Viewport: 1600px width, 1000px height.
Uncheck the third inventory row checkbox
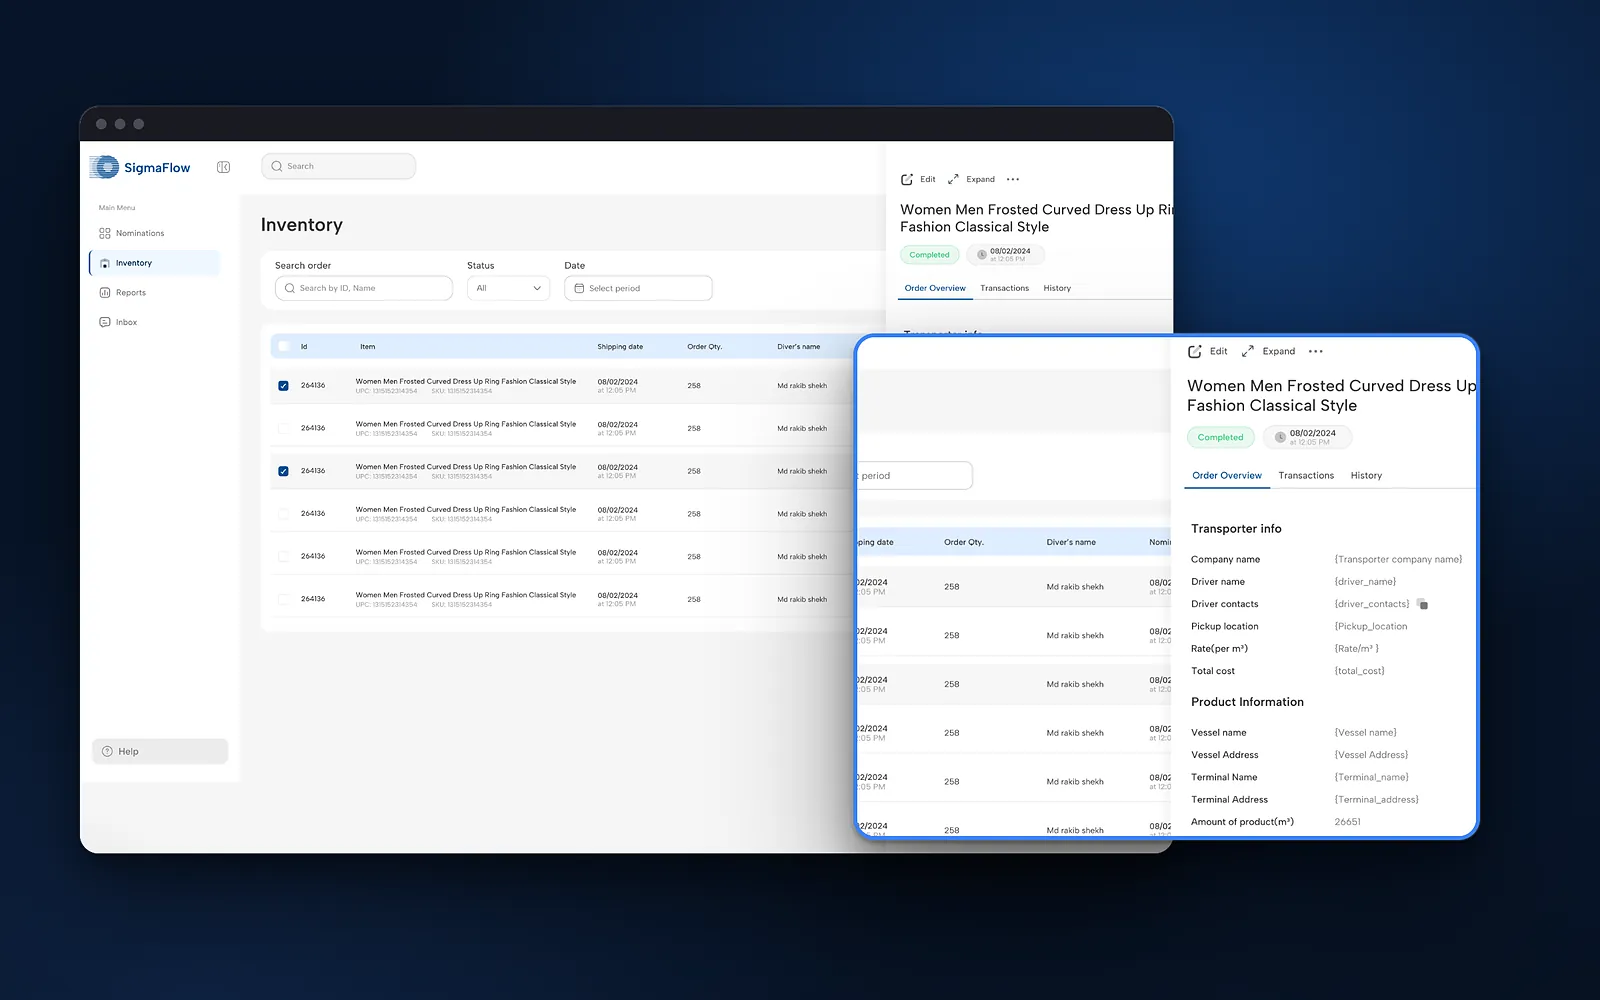click(283, 471)
